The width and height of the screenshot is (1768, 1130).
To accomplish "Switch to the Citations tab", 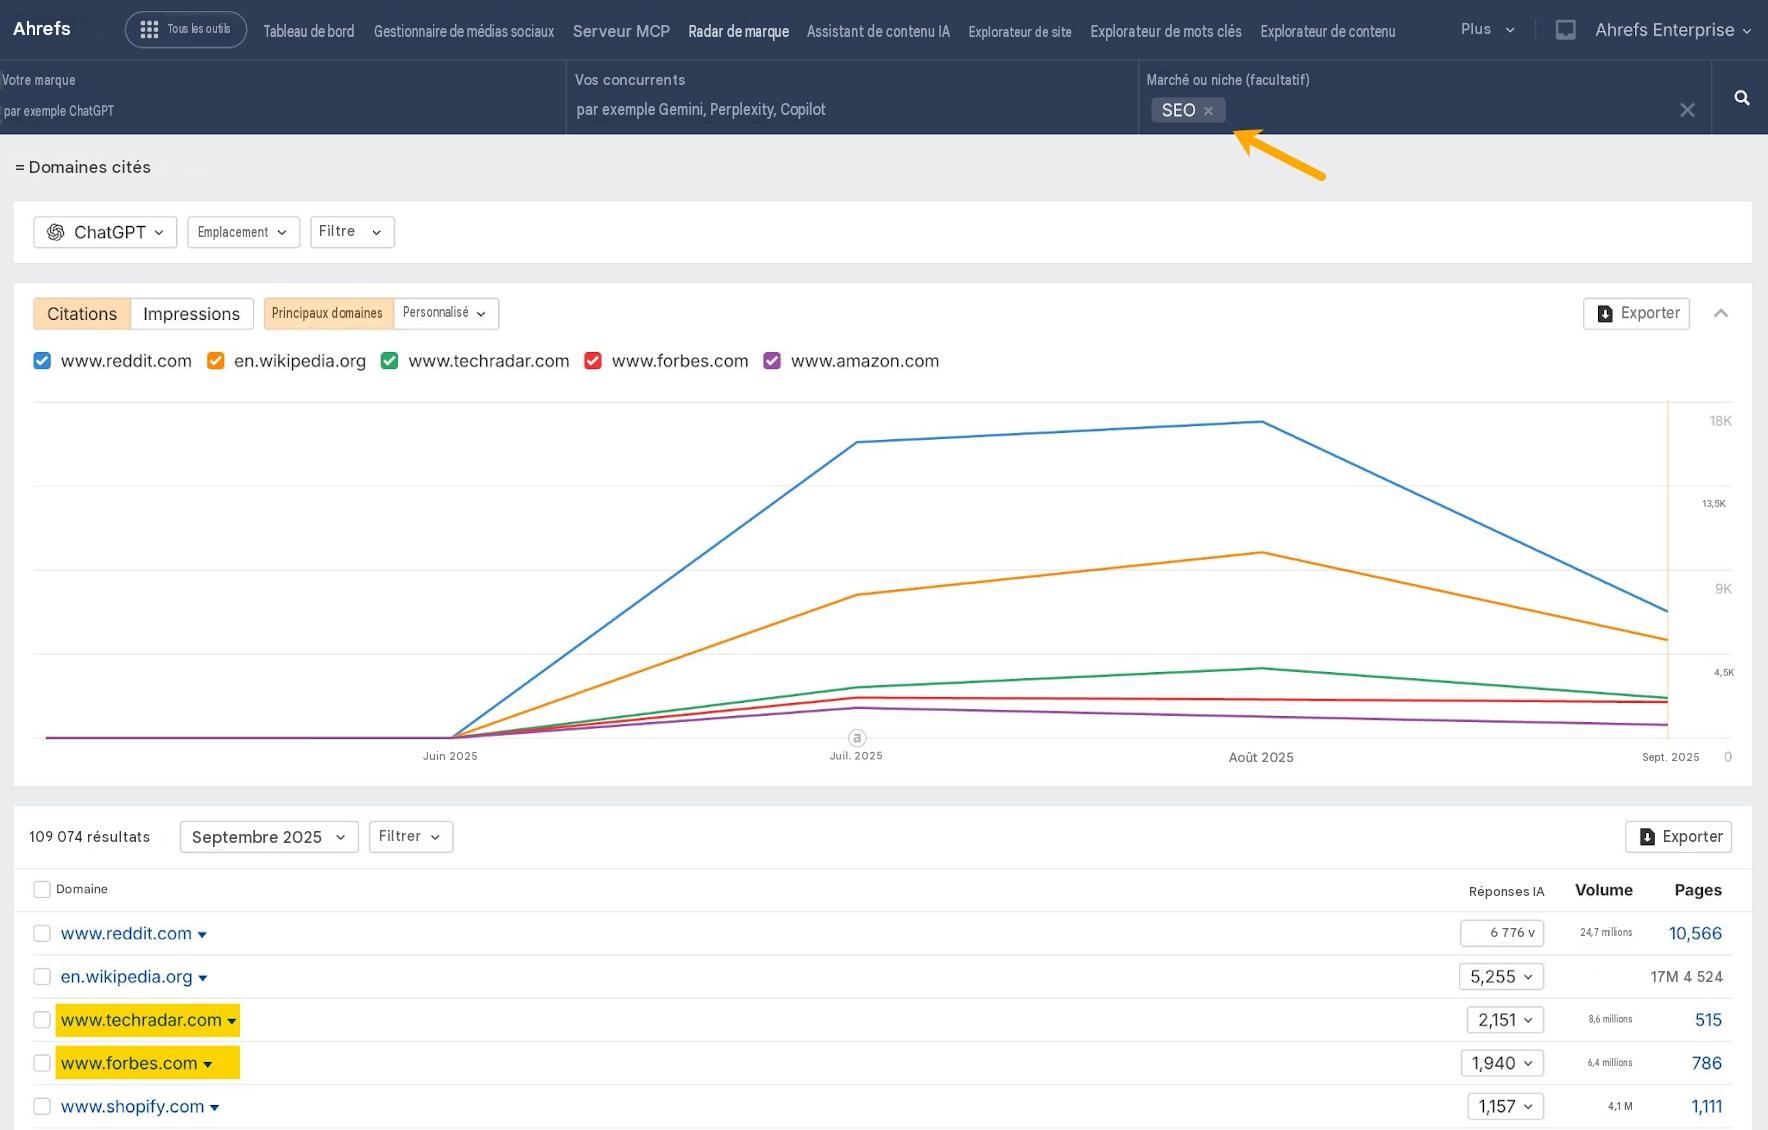I will click(x=82, y=314).
